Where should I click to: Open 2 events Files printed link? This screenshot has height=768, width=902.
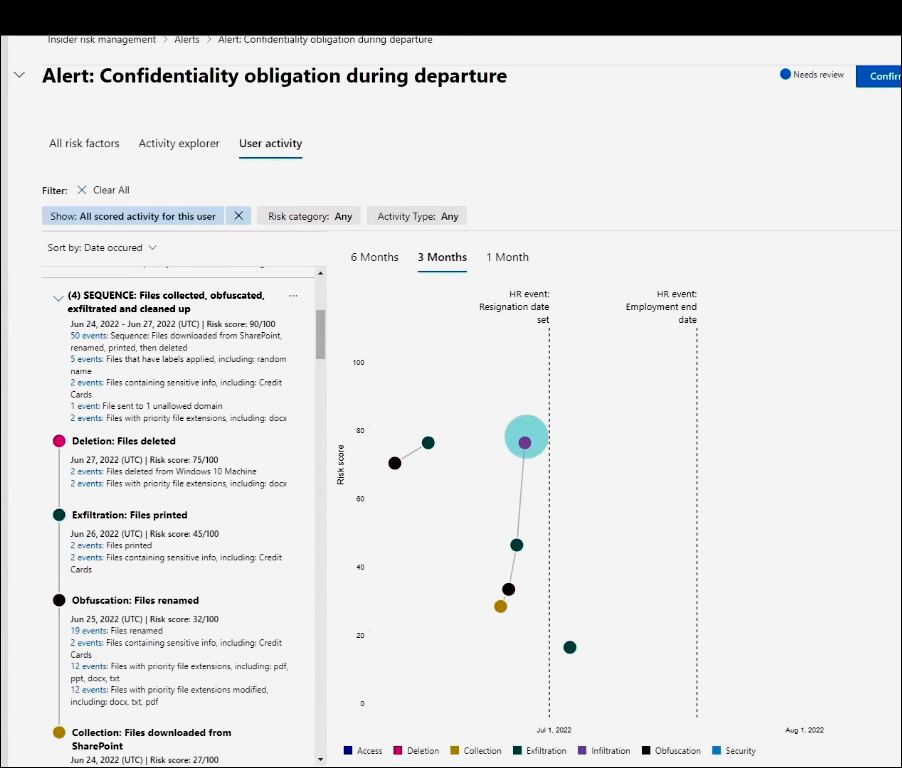tap(87, 545)
